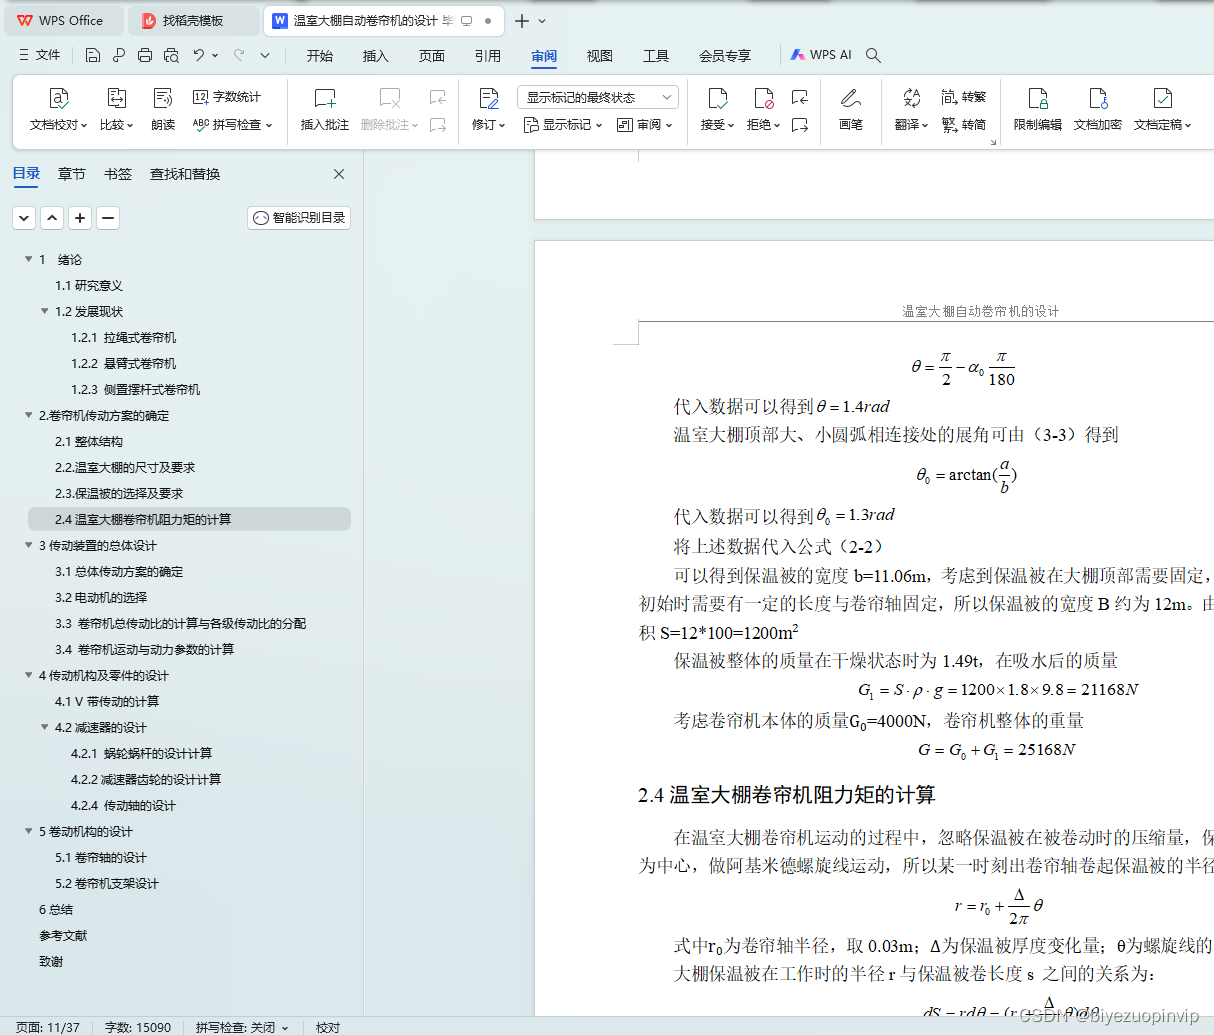Open 限制编辑 restrict editing
Image resolution: width=1214 pixels, height=1035 pixels.
1038,110
